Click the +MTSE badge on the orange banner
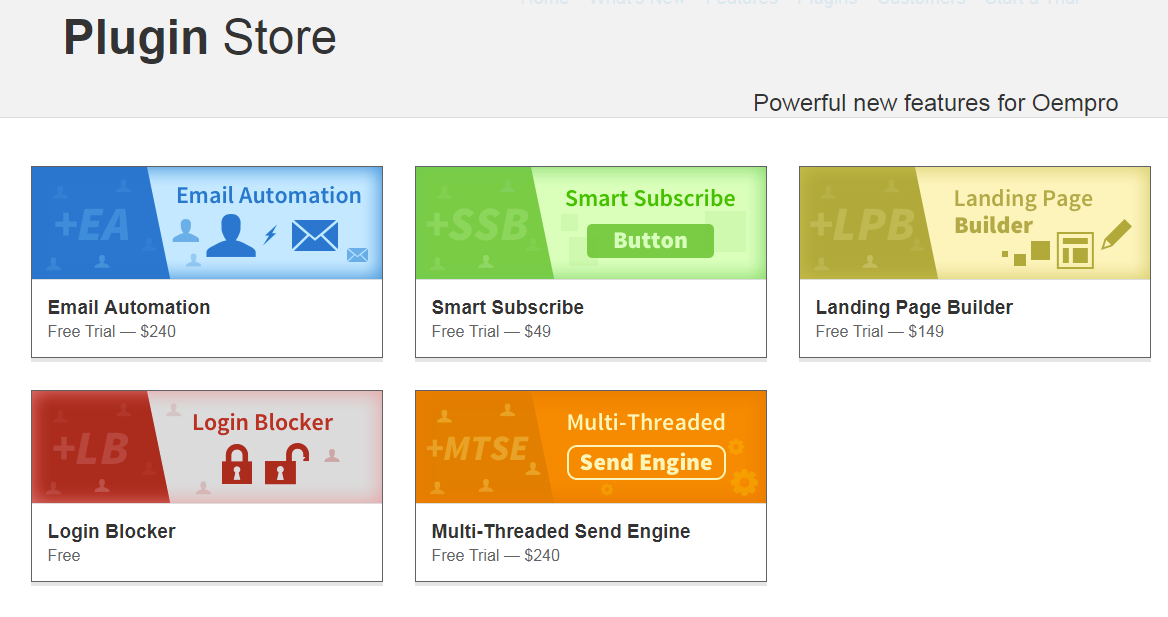Image resolution: width=1168 pixels, height=617 pixels. pos(477,449)
